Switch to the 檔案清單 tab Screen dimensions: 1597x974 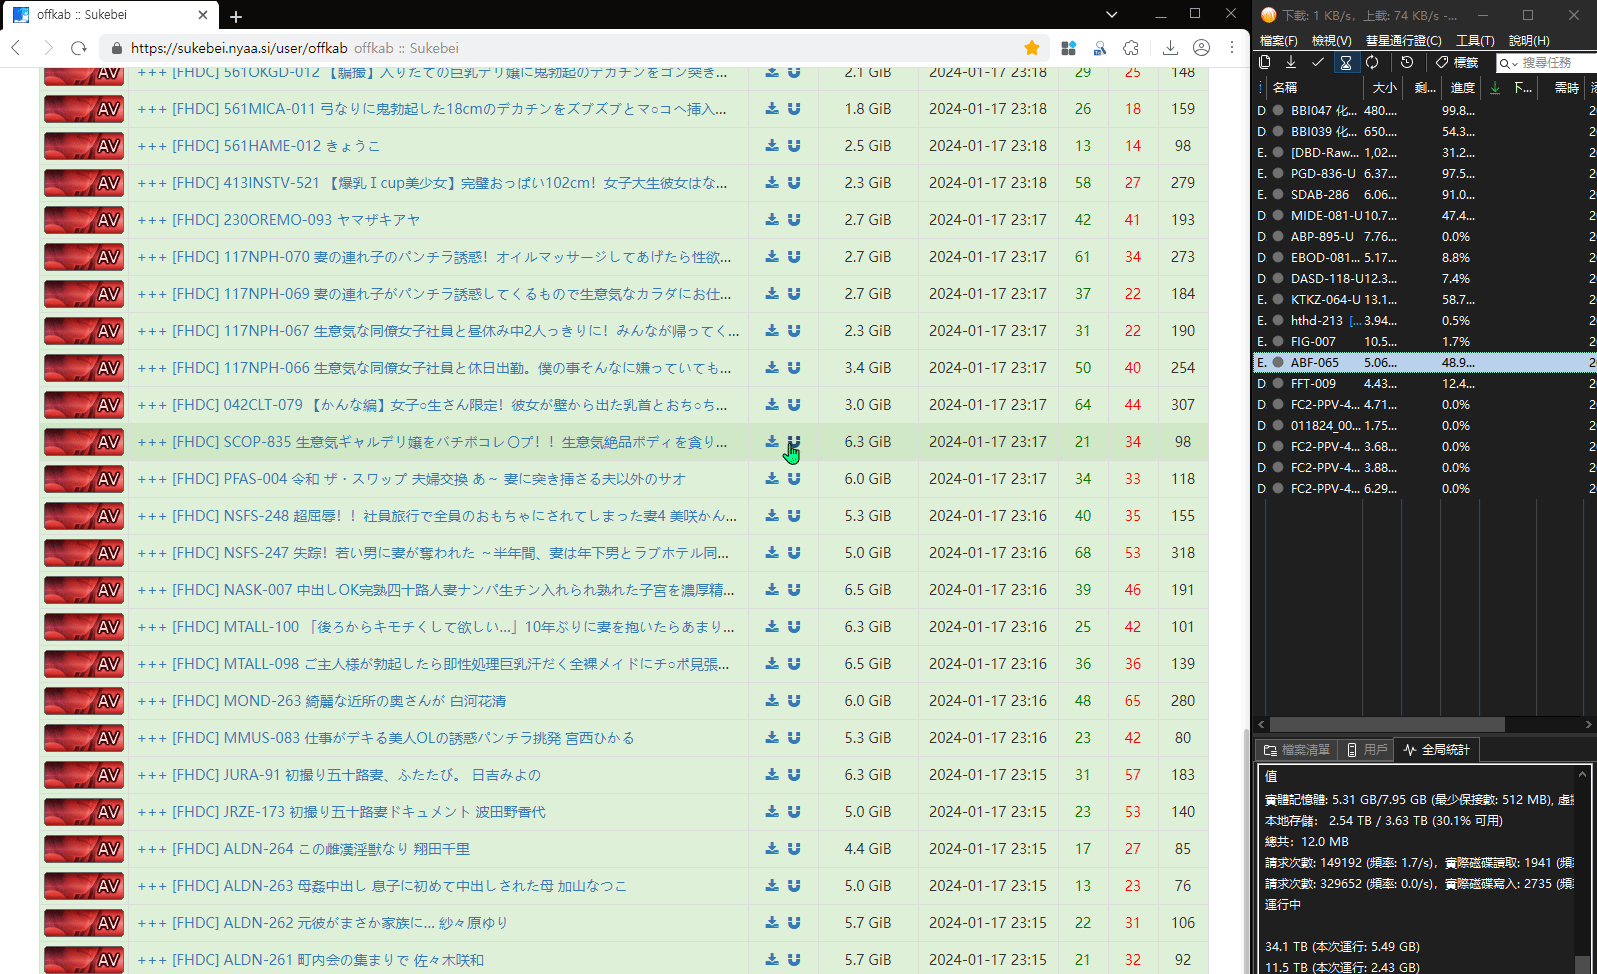(x=1296, y=750)
